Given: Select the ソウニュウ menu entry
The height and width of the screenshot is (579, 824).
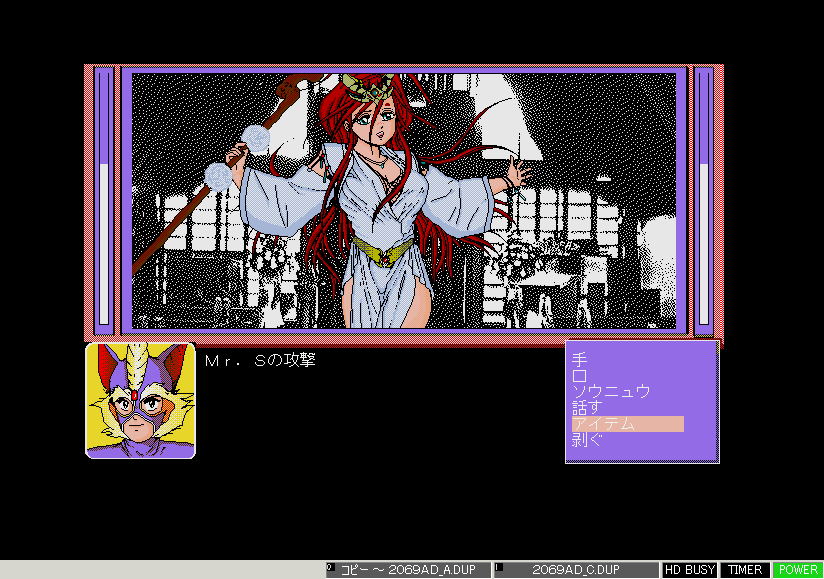Looking at the screenshot, I should (611, 391).
